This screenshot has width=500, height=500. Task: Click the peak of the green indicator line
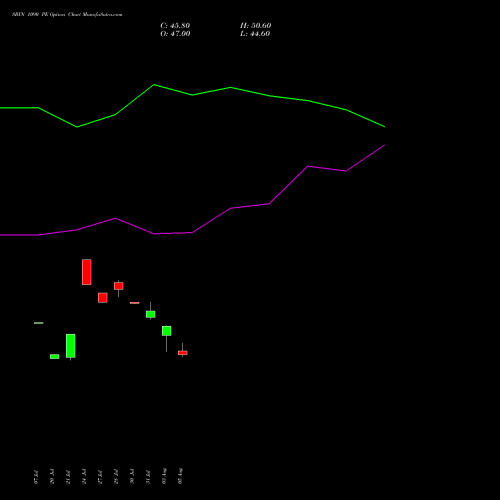click(x=154, y=85)
